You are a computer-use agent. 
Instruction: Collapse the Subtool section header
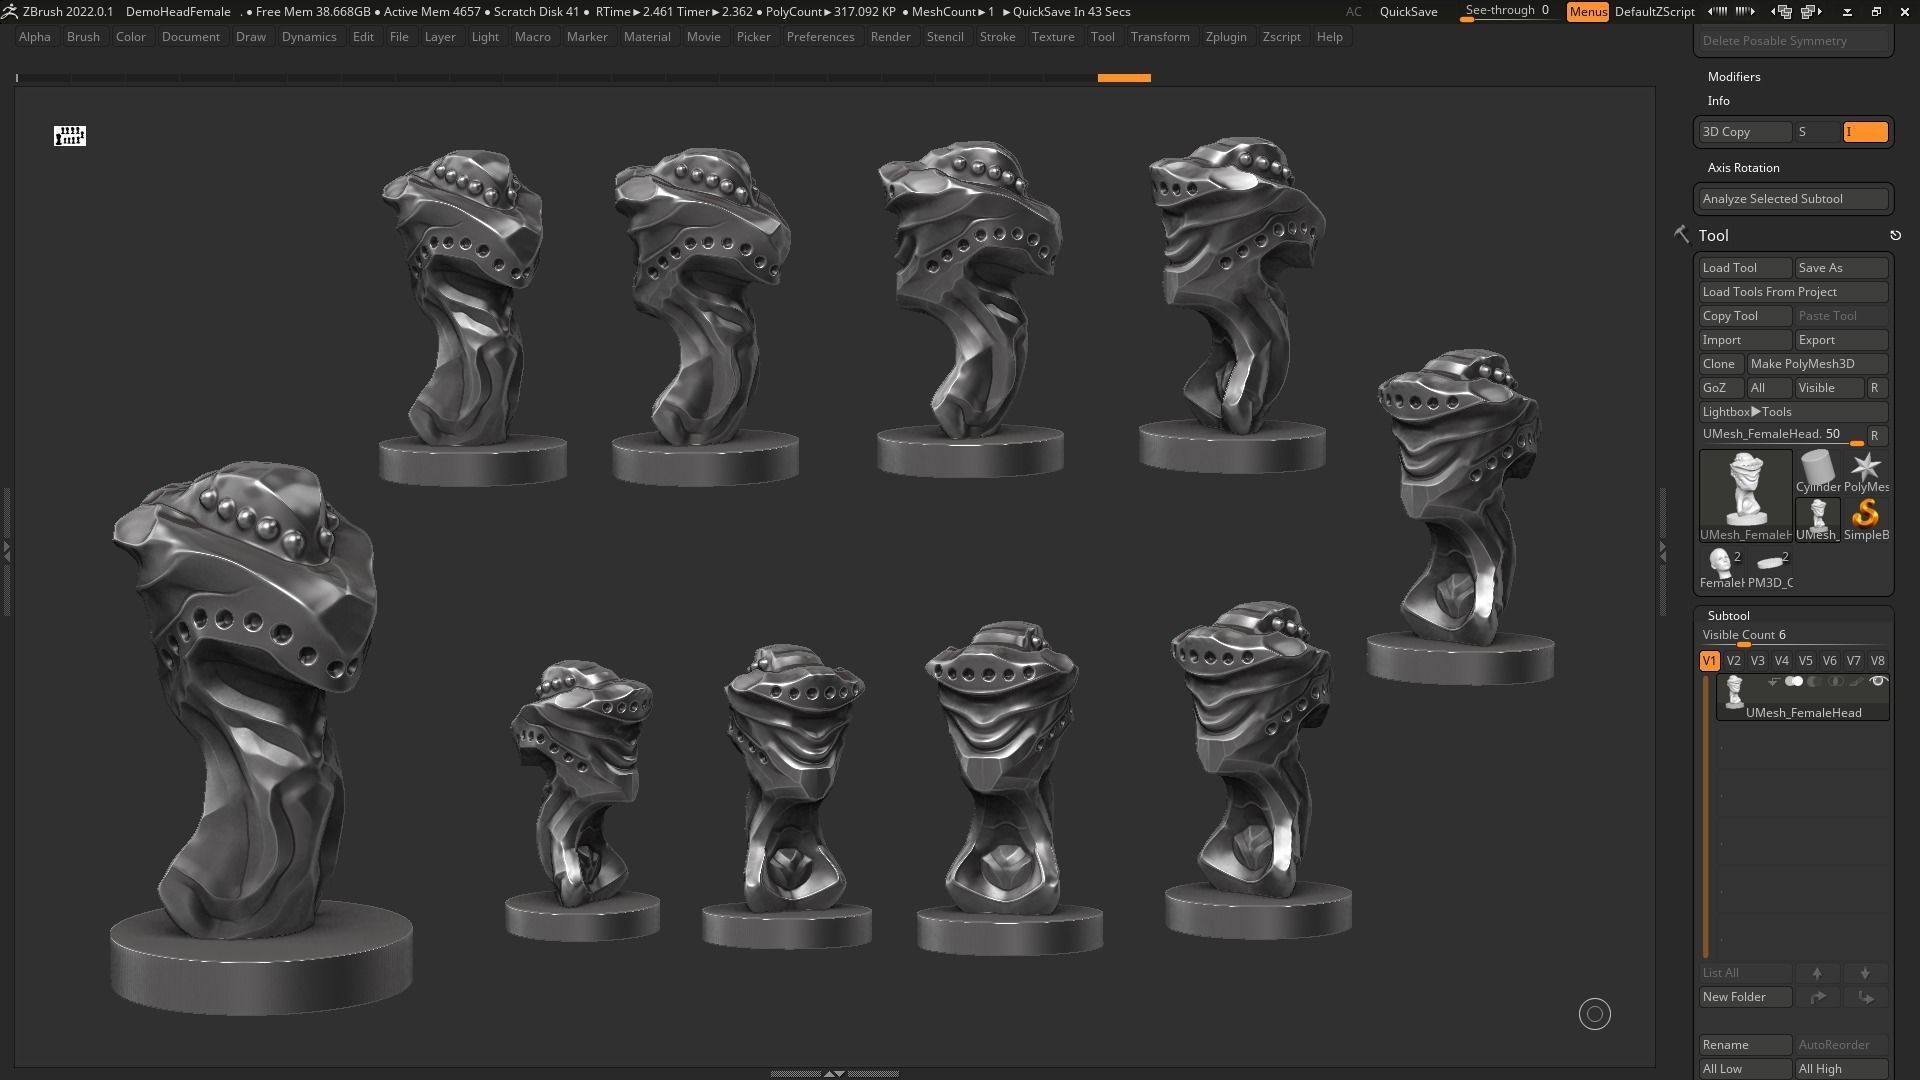click(x=1728, y=616)
